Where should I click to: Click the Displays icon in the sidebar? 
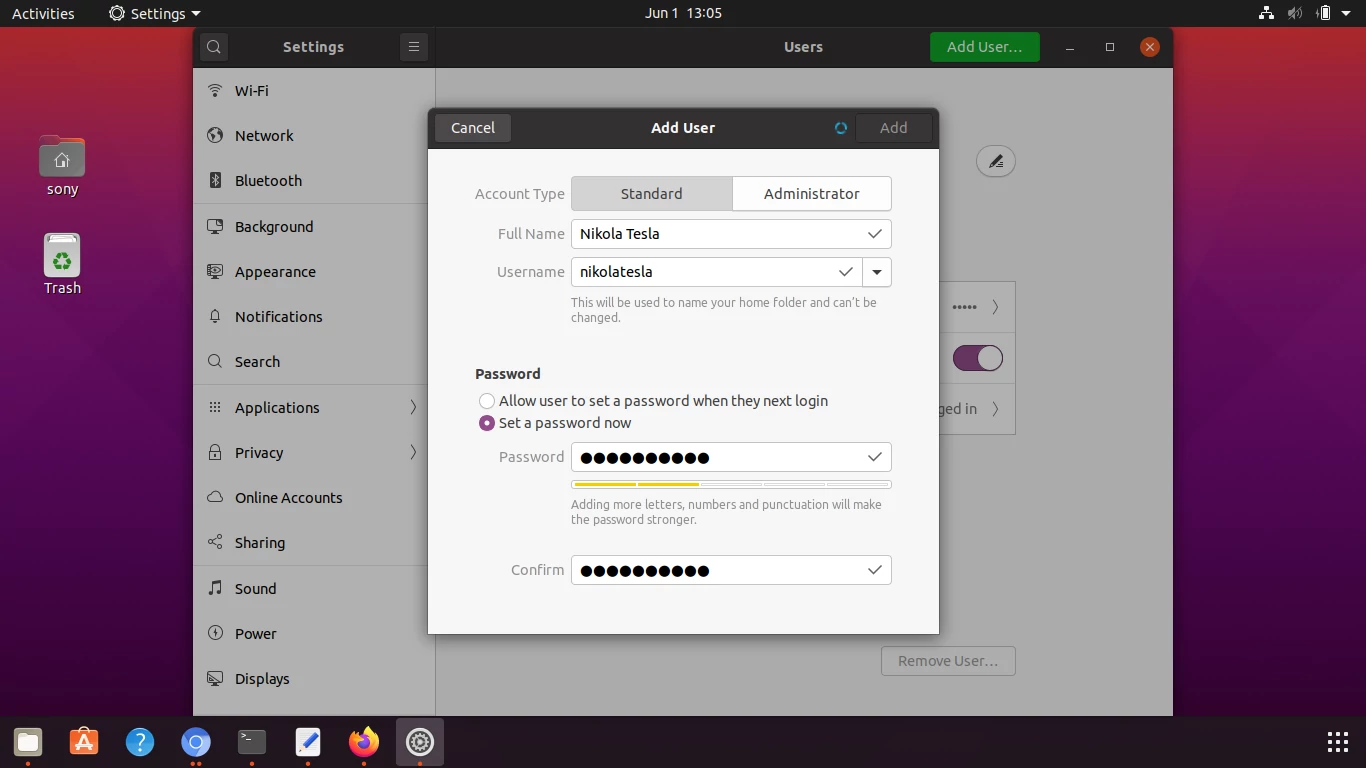[x=215, y=678]
